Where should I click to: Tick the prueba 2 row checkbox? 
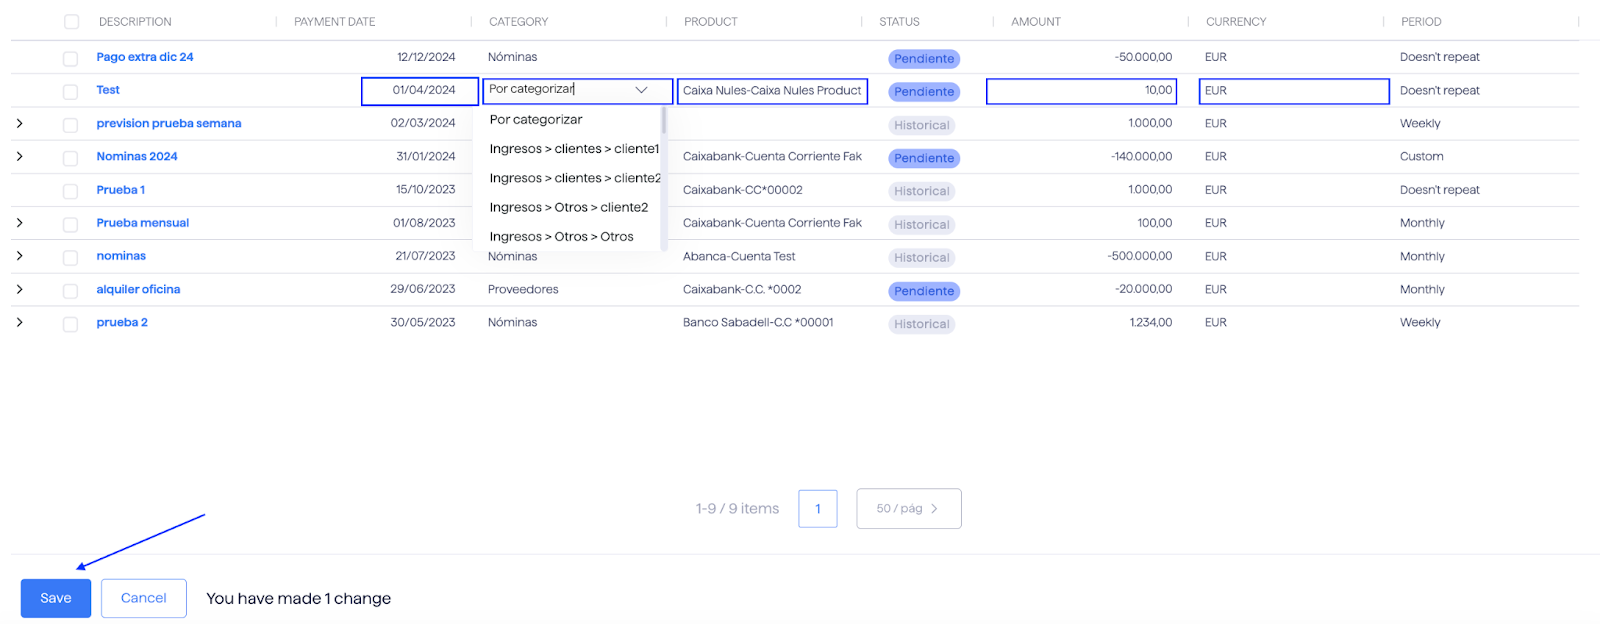(x=70, y=324)
